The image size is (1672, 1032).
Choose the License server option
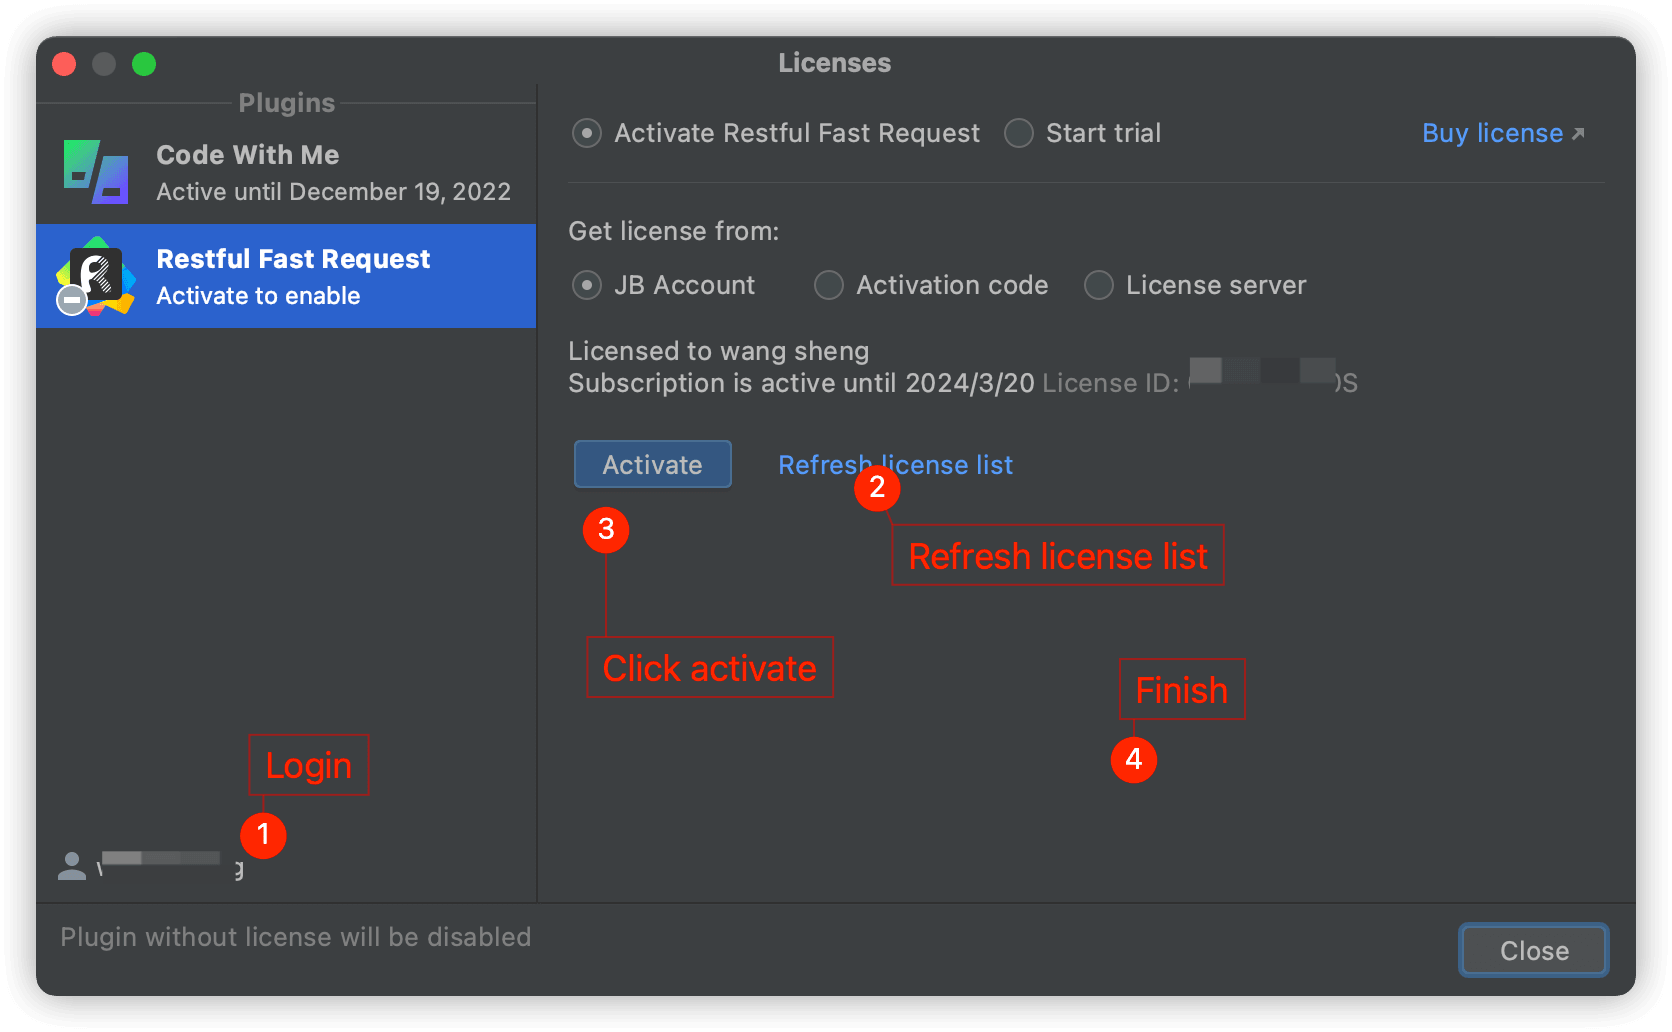click(1099, 285)
